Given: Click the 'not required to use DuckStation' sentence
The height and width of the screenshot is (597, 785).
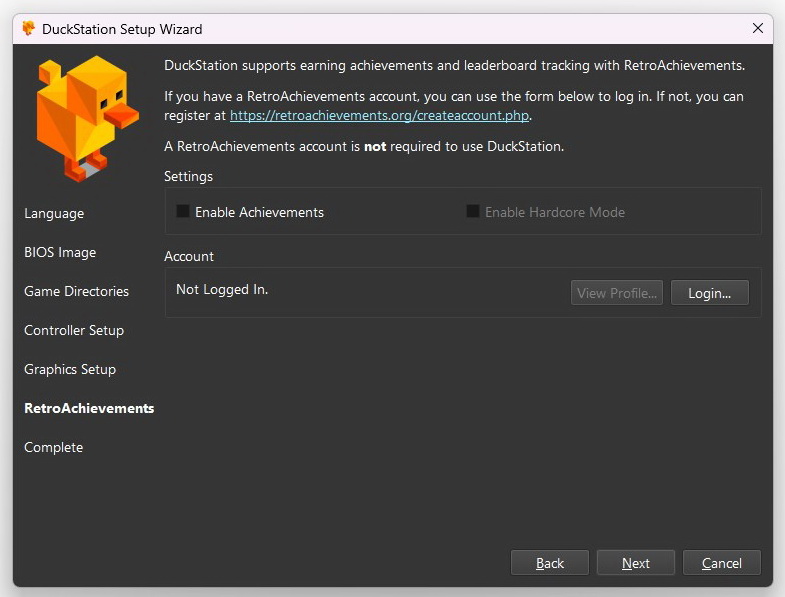Looking at the screenshot, I should pos(364,147).
